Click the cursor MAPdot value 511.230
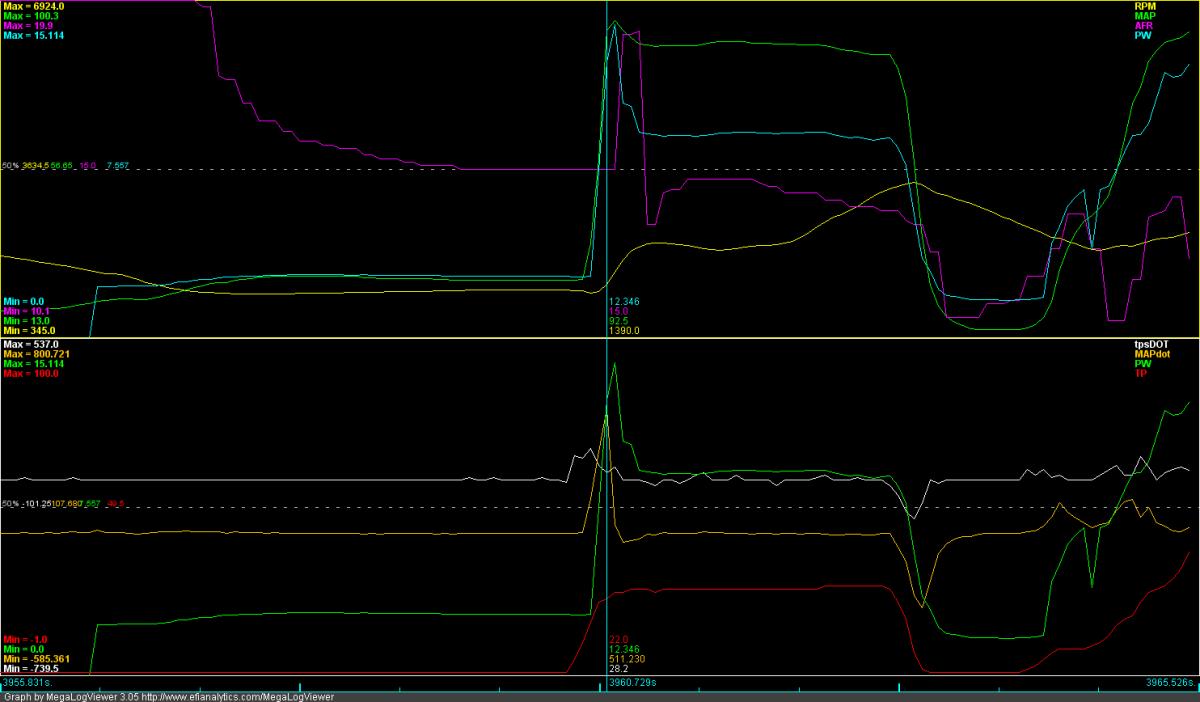This screenshot has height=702, width=1200. (x=627, y=658)
